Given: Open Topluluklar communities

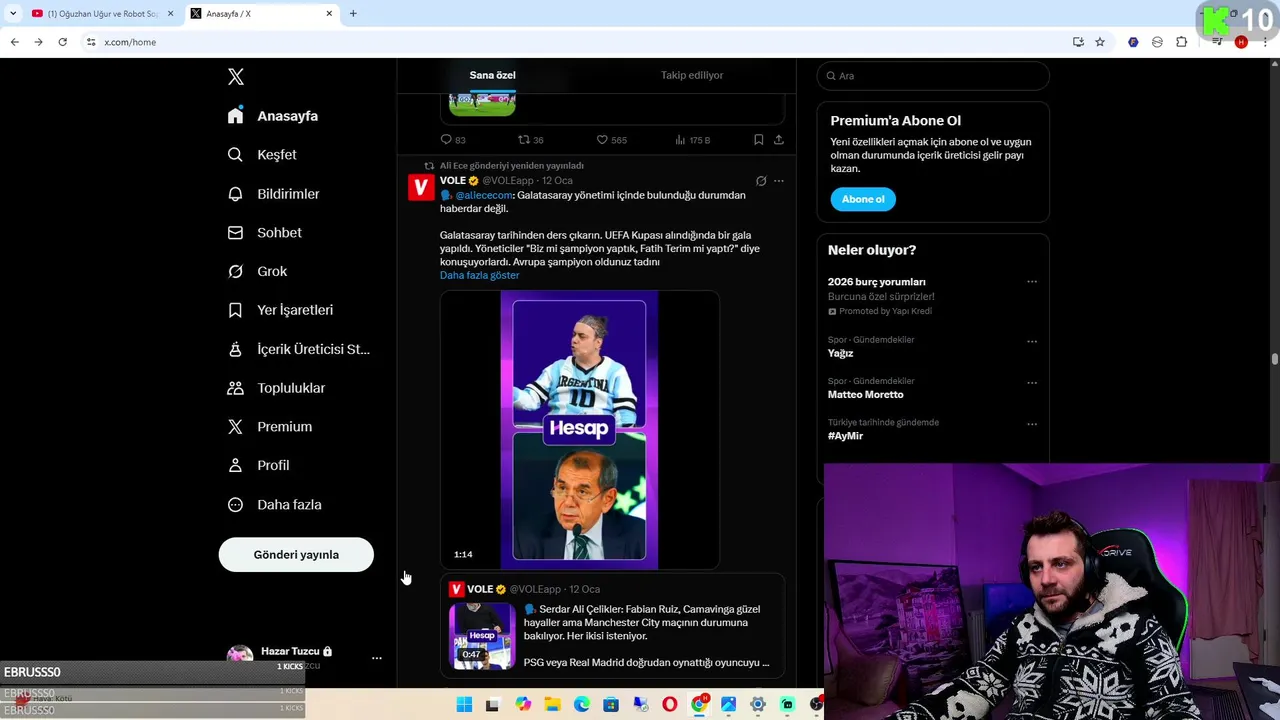Looking at the screenshot, I should click(x=276, y=388).
